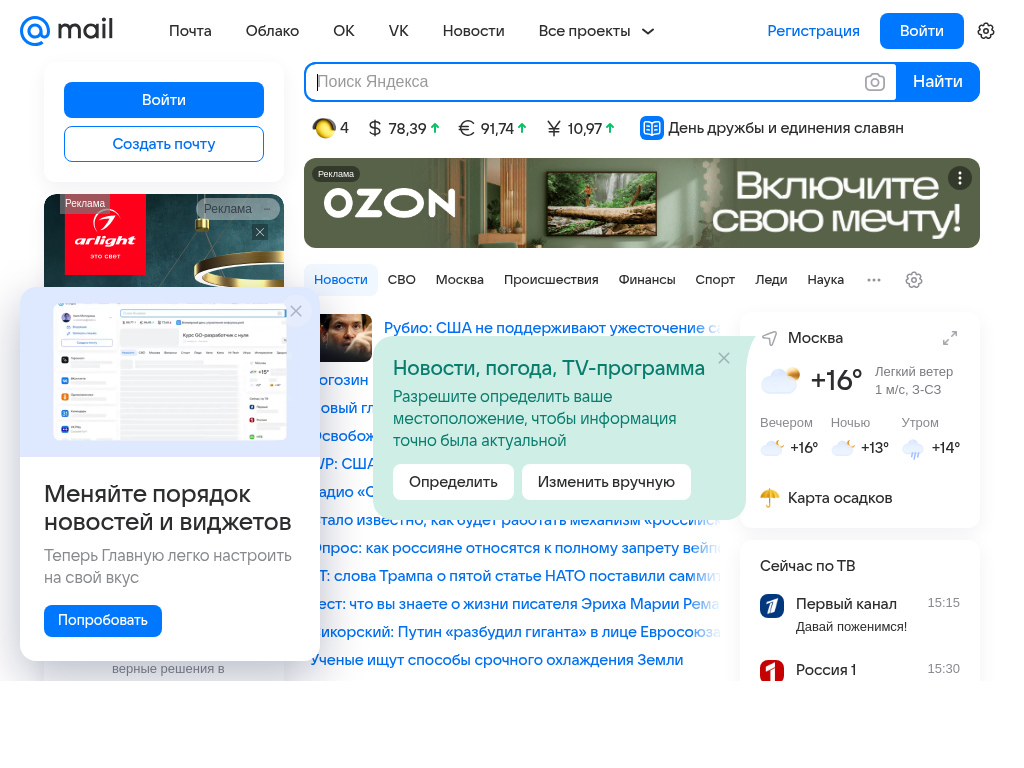Click the euro exchange rate 91,74
This screenshot has height=768, width=1024.
click(x=492, y=128)
